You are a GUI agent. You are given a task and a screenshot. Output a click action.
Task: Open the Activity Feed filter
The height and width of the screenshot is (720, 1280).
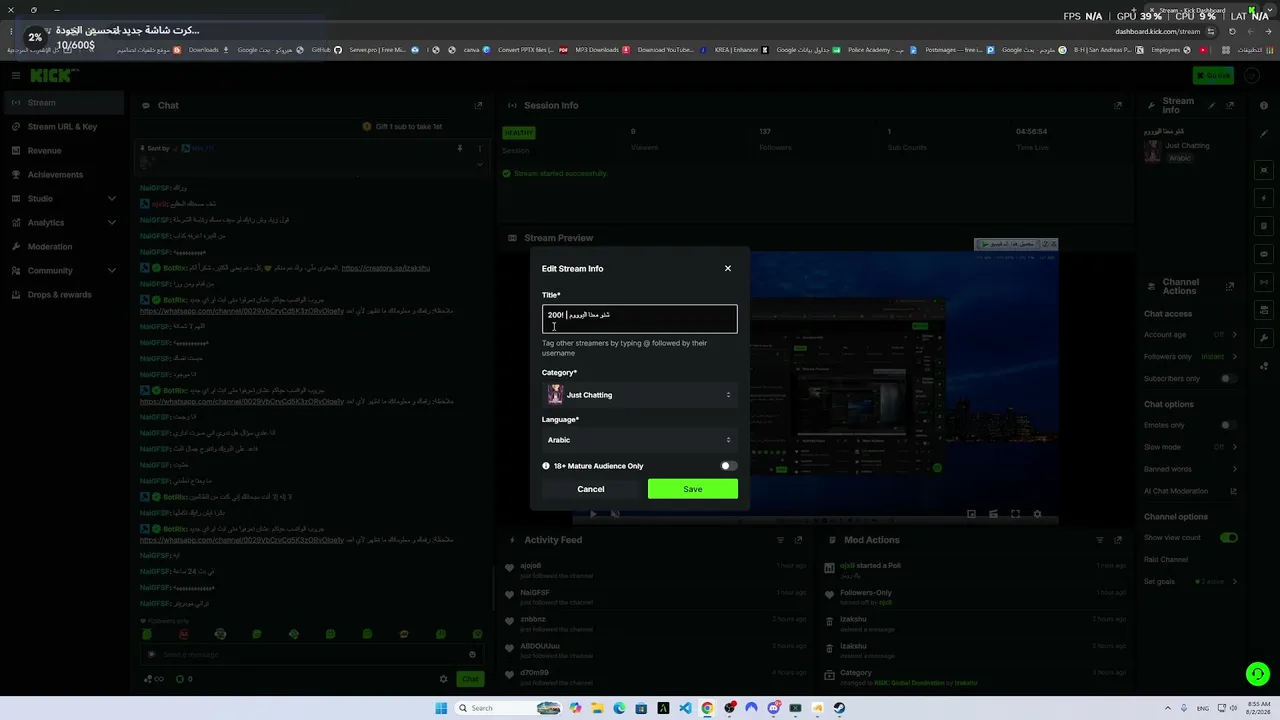pos(781,540)
